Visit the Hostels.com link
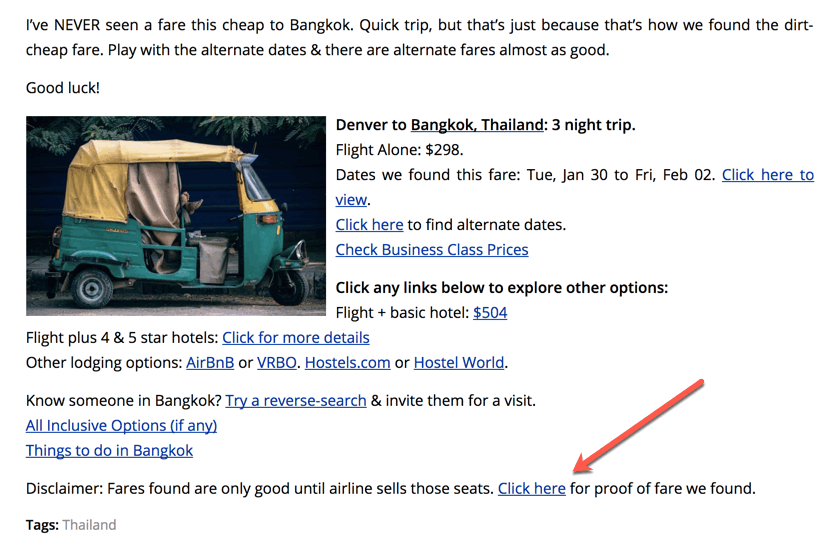The width and height of the screenshot is (829, 544). [347, 363]
